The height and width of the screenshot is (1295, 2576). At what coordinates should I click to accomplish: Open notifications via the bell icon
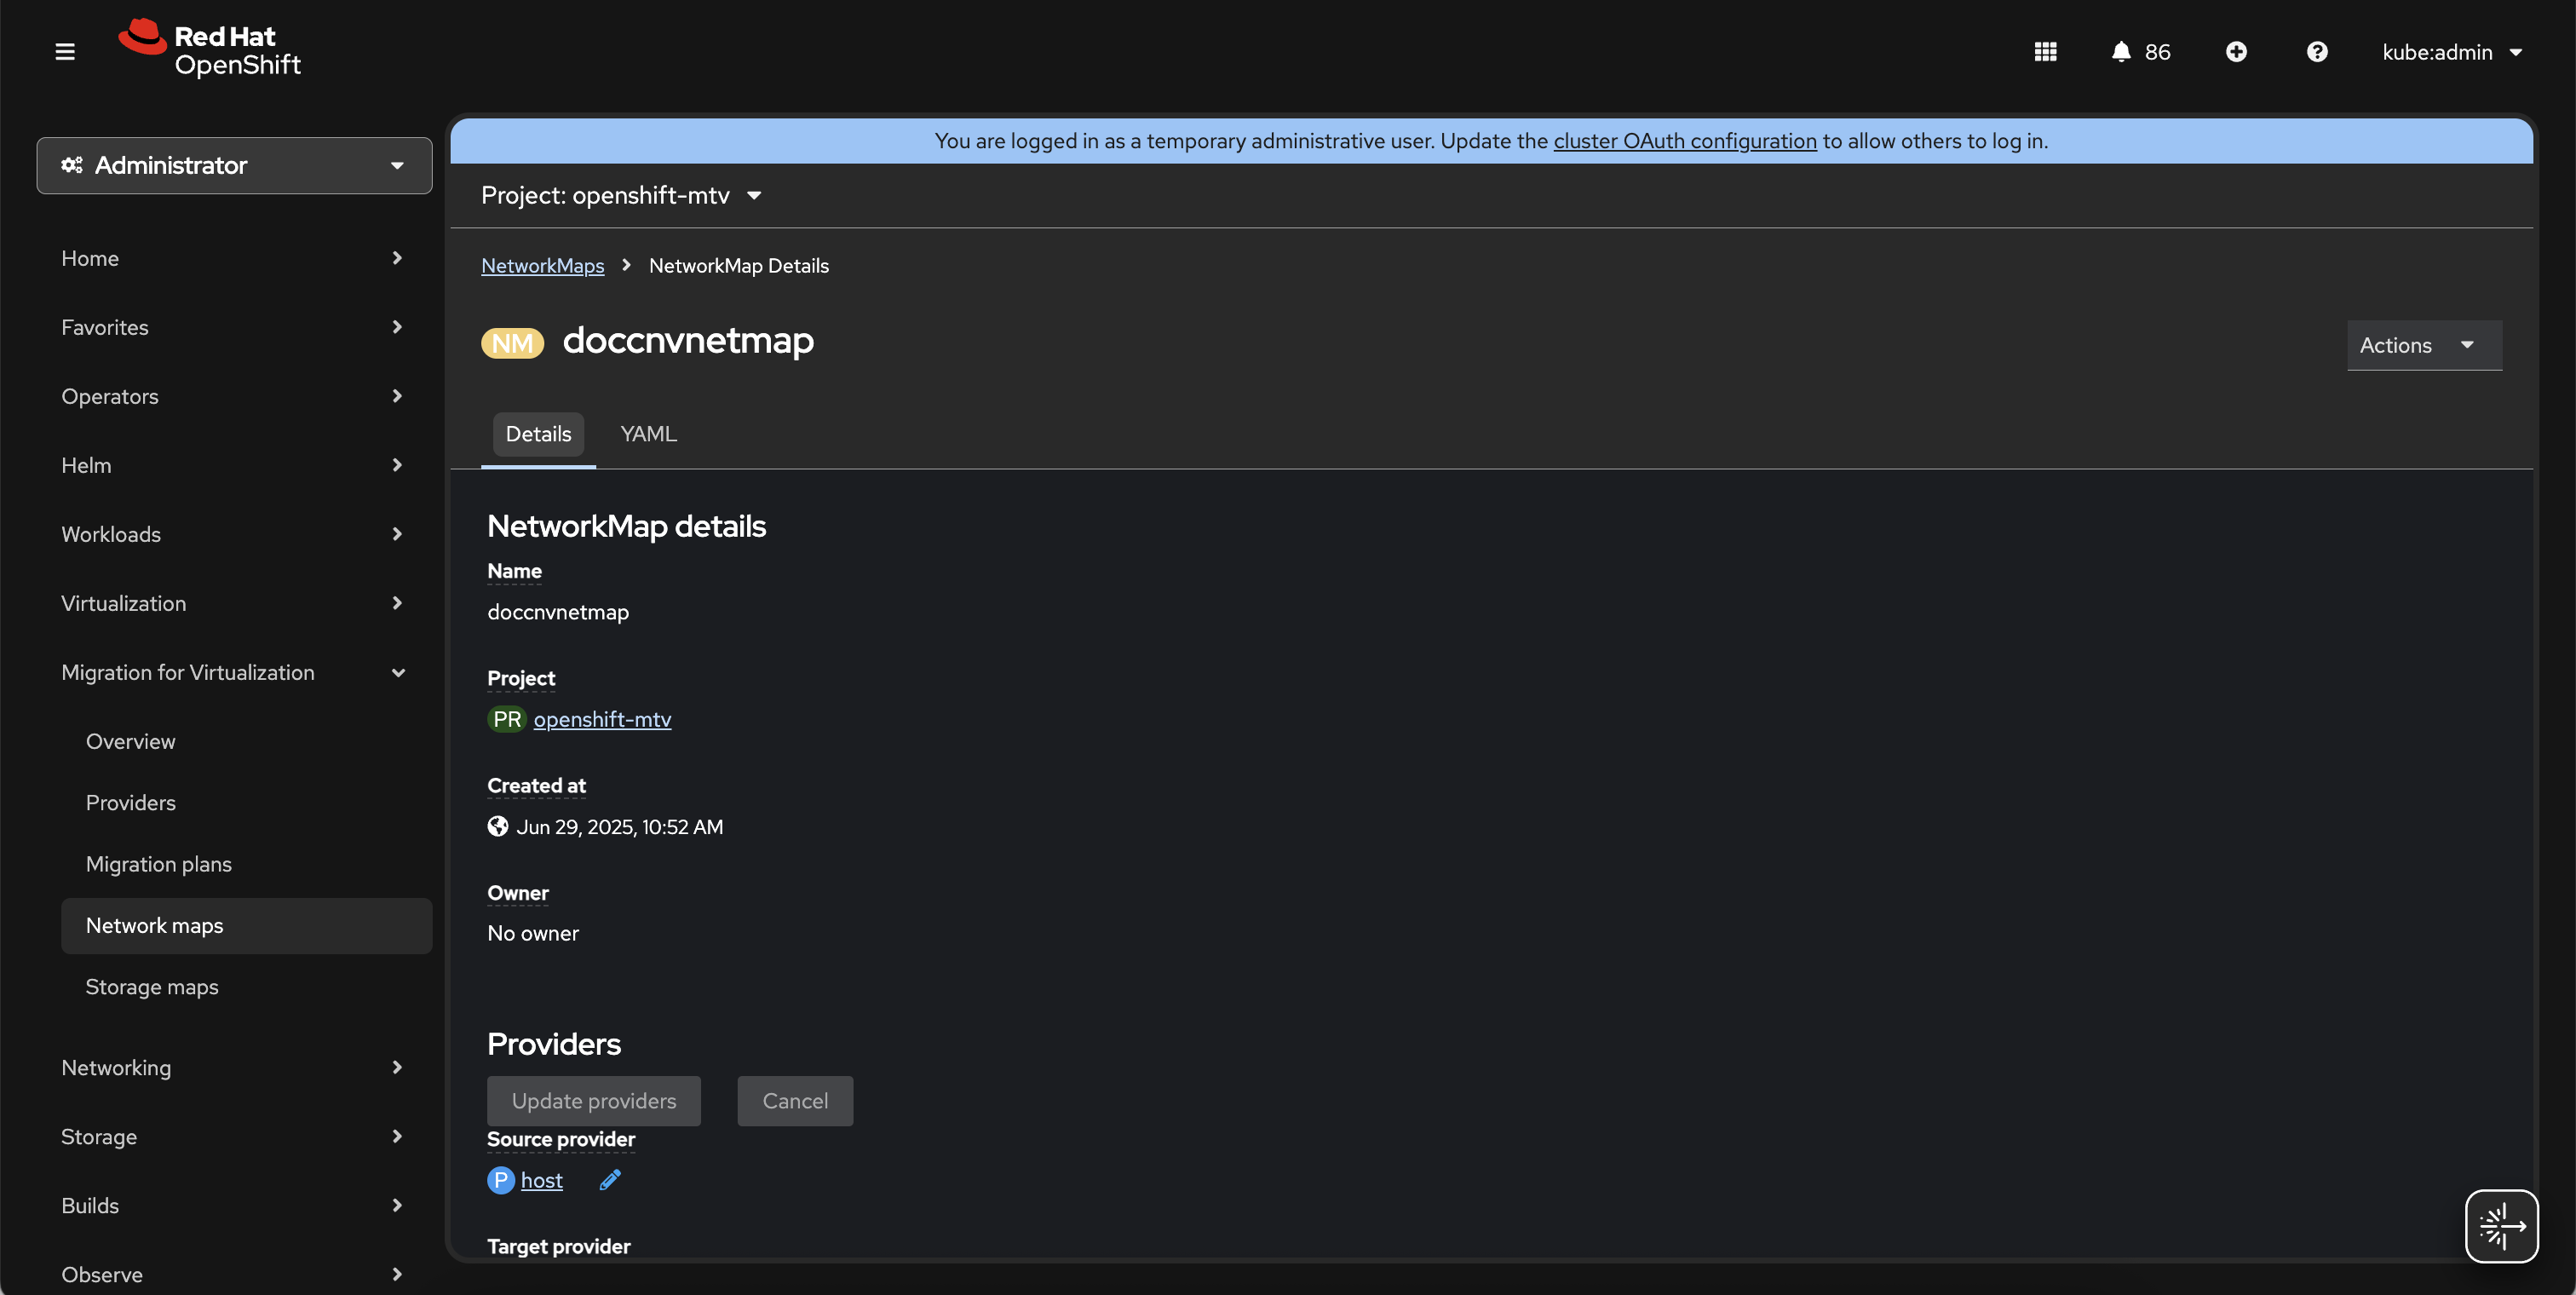tap(2121, 51)
